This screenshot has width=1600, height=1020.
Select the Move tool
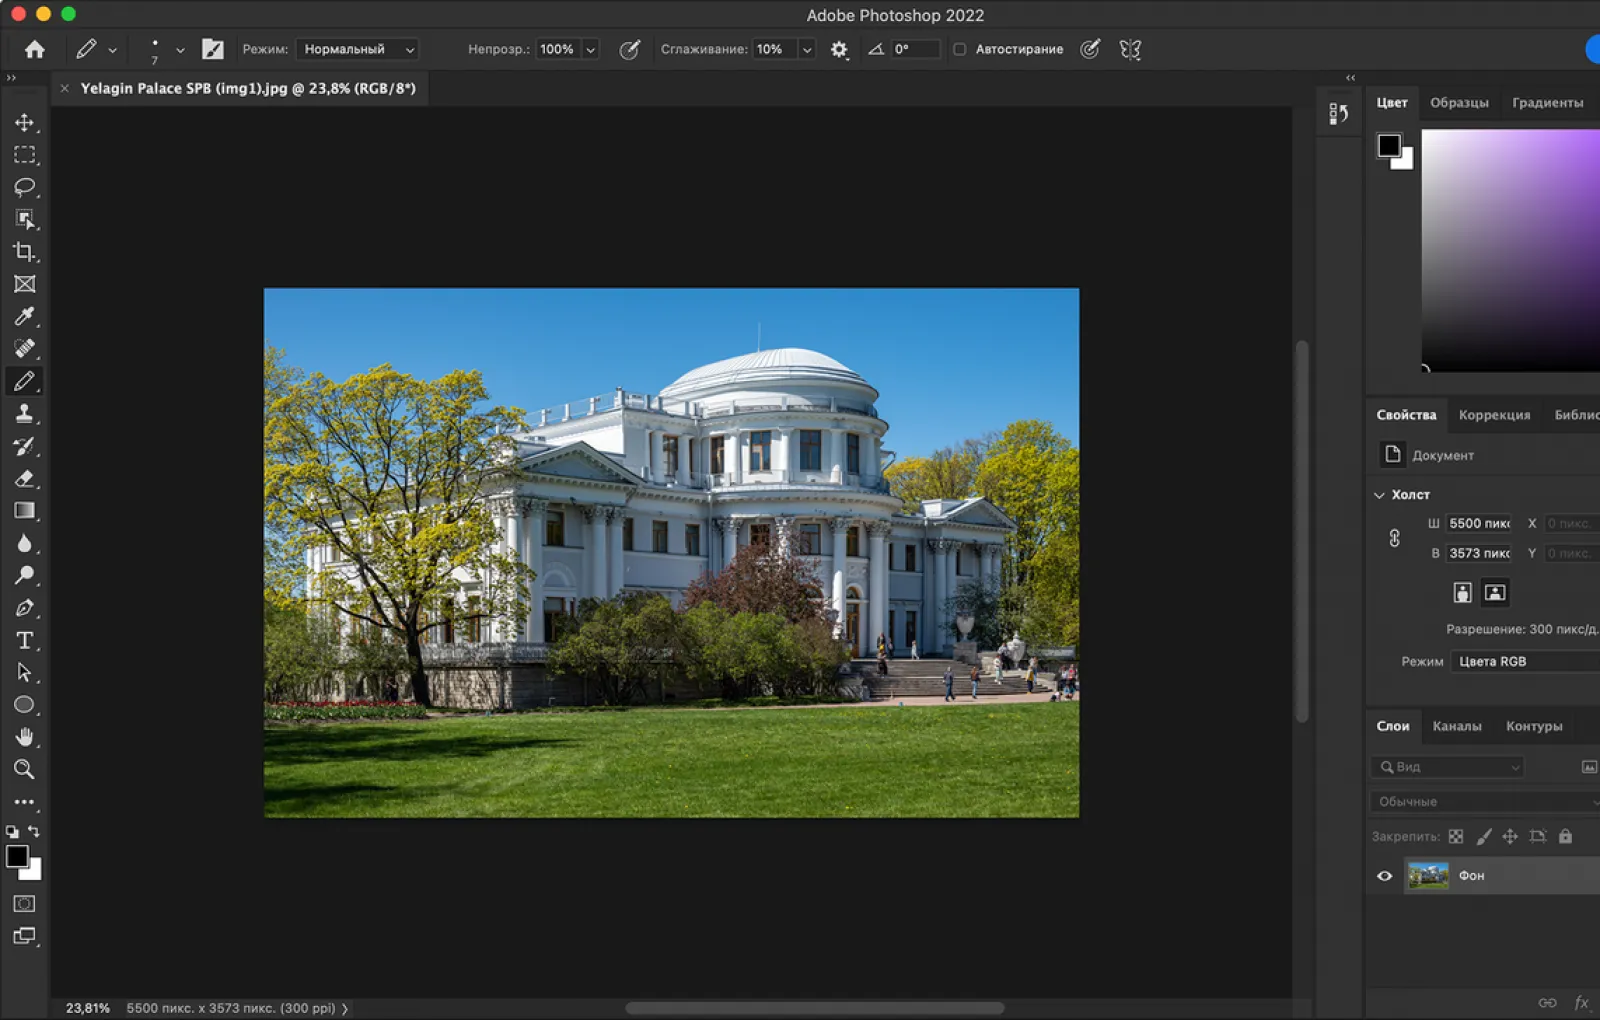tap(24, 122)
